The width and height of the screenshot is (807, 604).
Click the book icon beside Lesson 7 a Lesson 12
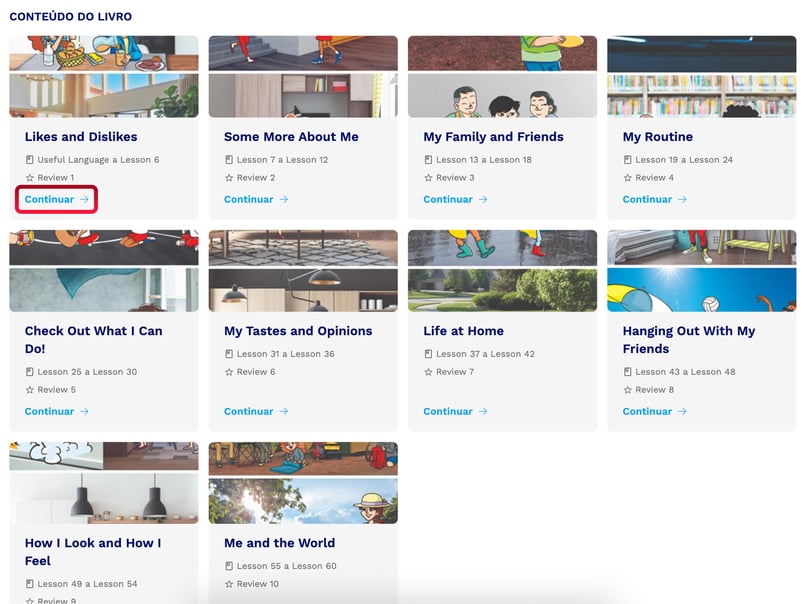click(x=229, y=159)
